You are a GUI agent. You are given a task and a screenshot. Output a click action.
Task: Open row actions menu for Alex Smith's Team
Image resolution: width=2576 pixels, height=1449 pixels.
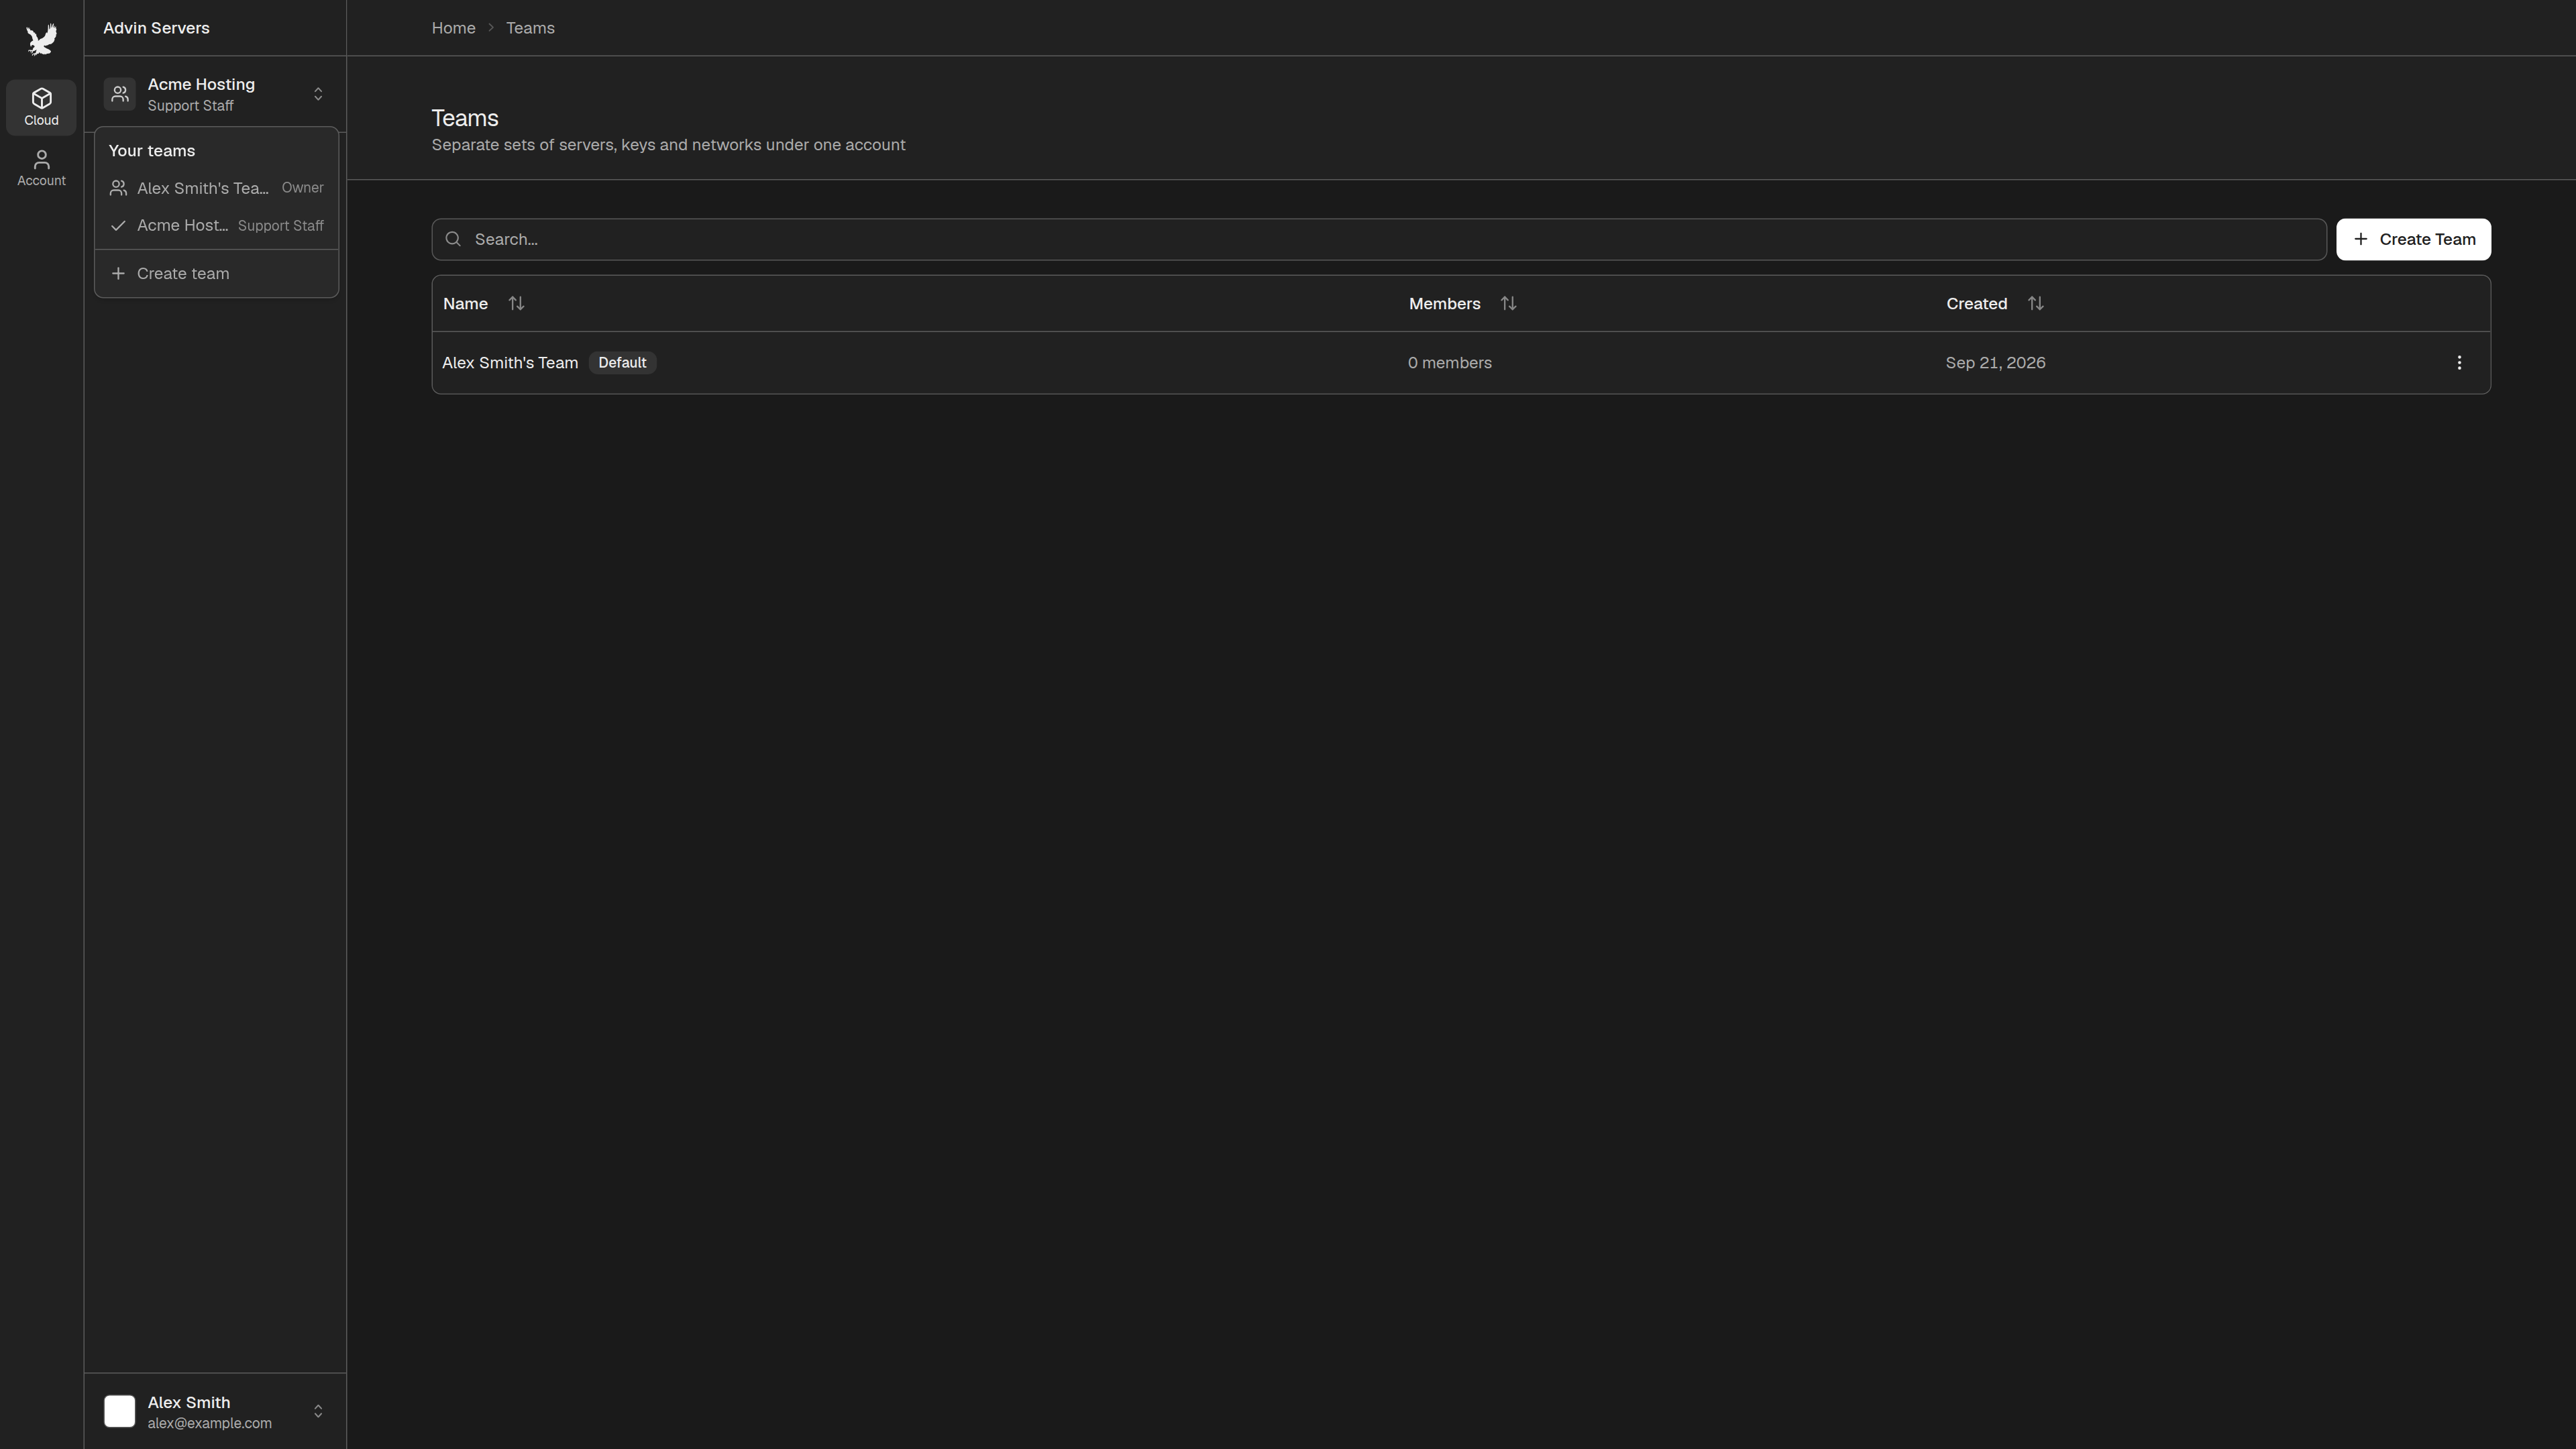pos(2459,363)
